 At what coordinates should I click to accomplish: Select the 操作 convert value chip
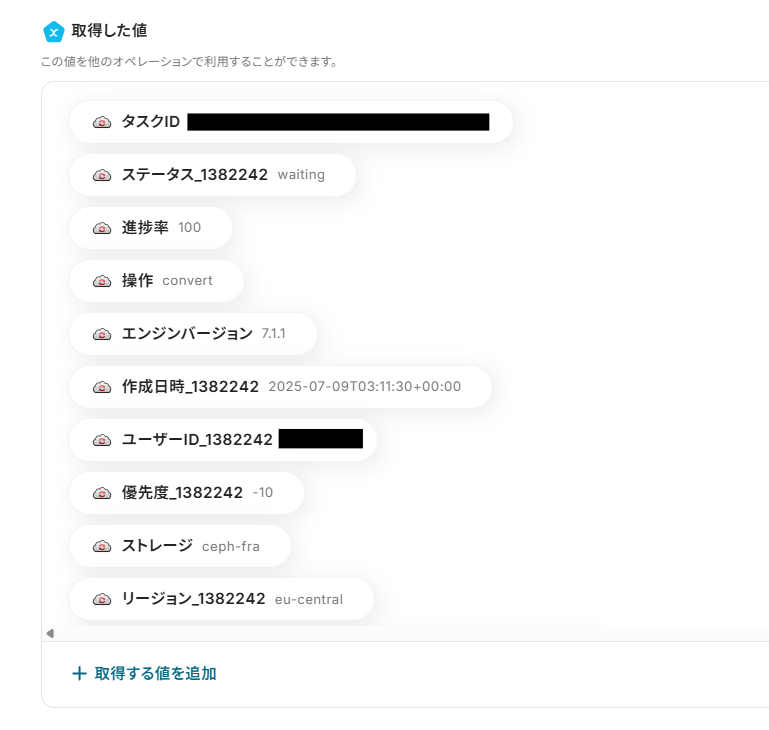156,281
